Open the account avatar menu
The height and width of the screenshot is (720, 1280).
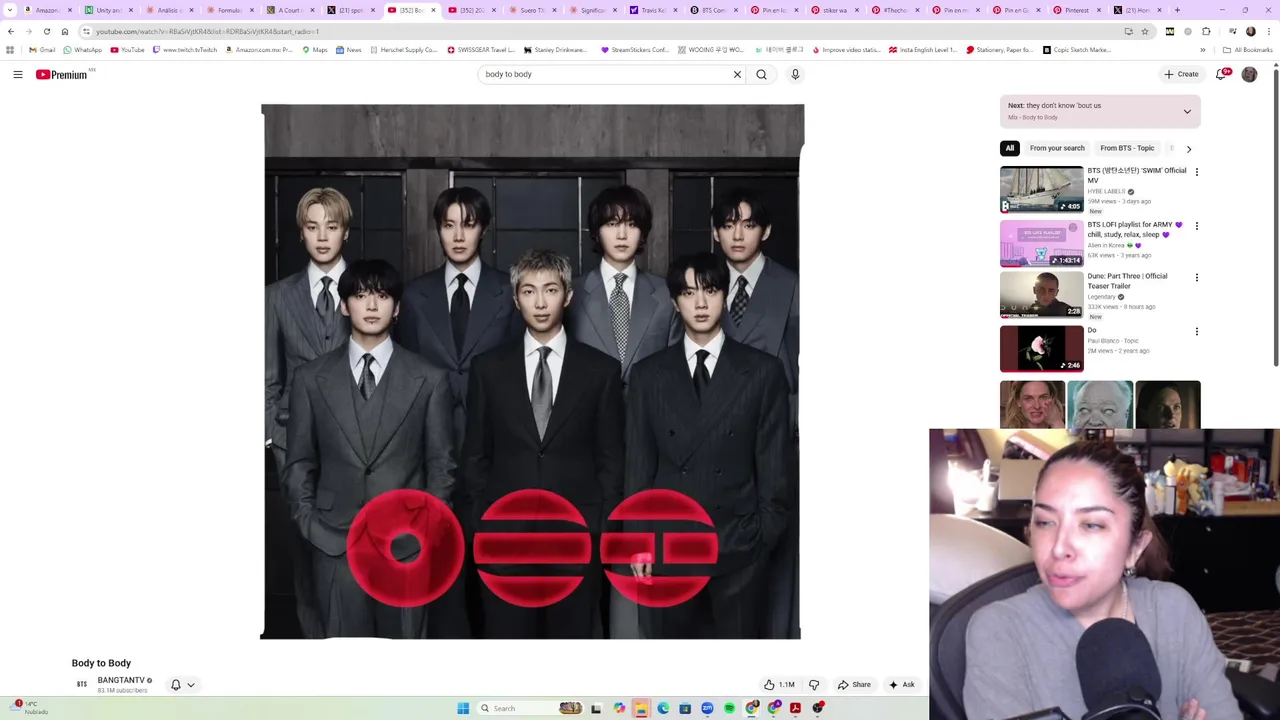(1249, 74)
